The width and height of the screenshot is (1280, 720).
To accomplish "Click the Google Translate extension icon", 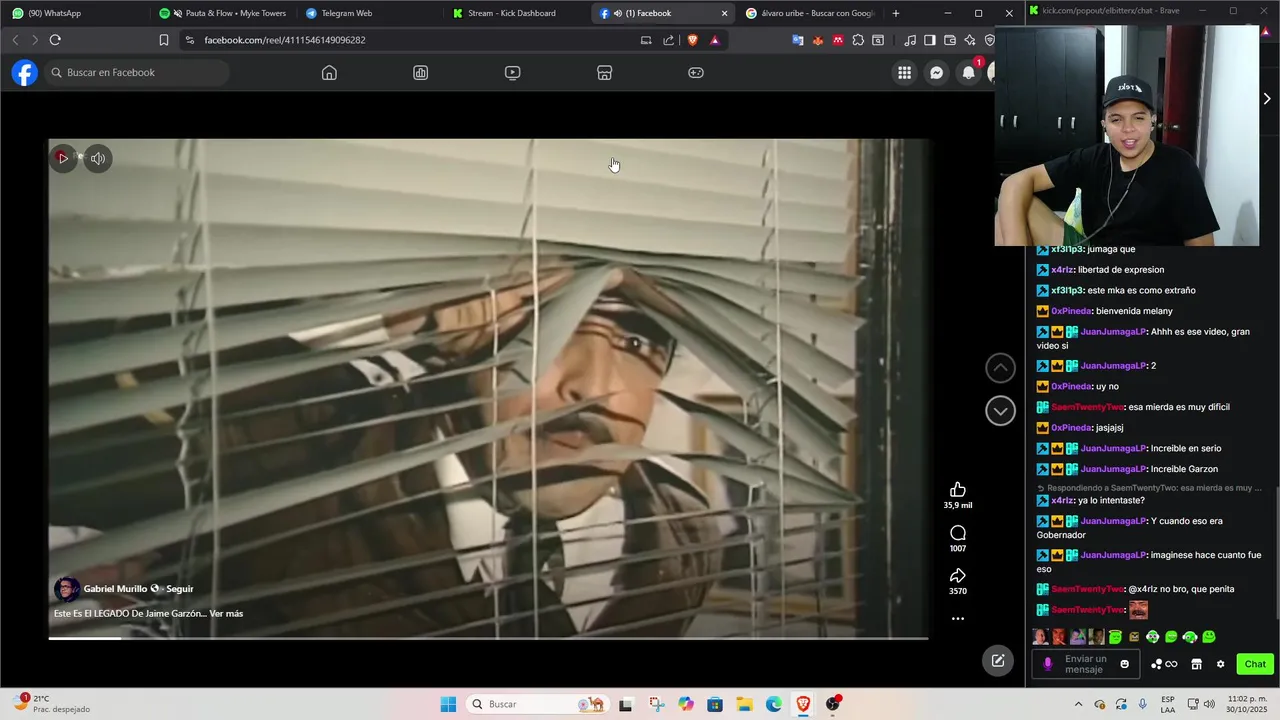I will coord(798,40).
